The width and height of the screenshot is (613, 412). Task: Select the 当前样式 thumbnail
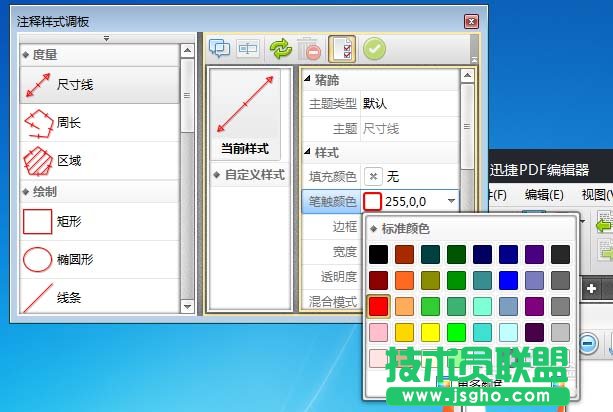click(245, 114)
